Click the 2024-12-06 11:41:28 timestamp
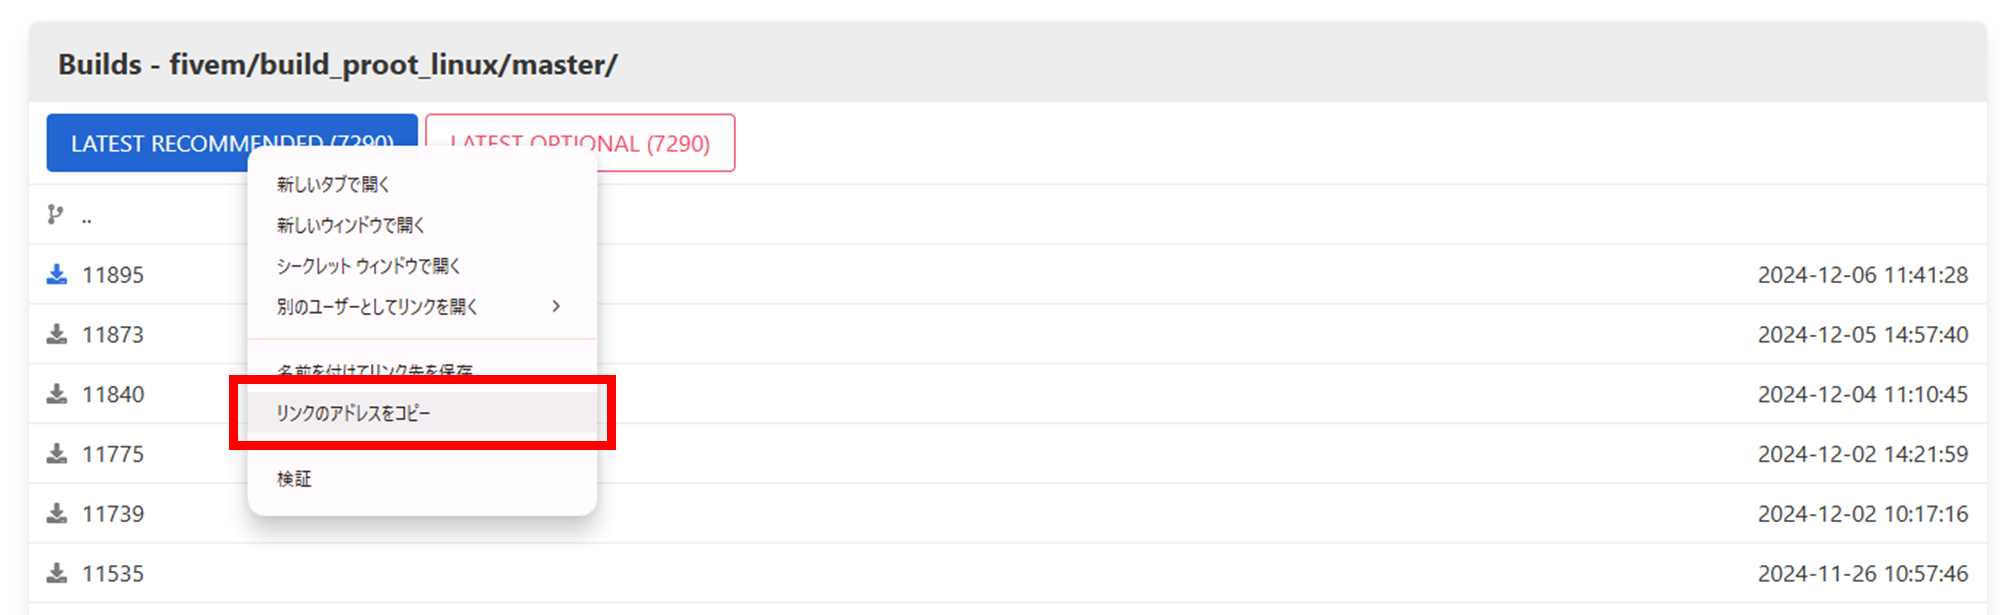Viewport: 2000px width, 615px height. (1862, 275)
